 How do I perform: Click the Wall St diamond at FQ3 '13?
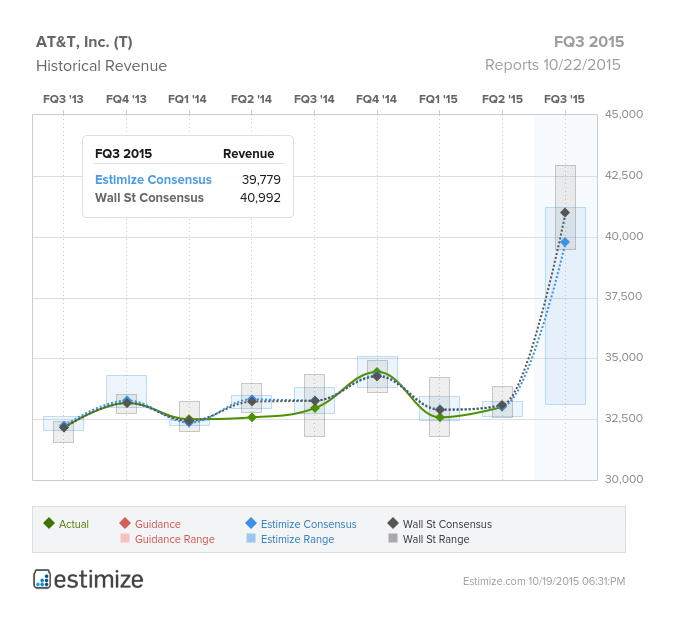coord(64,427)
